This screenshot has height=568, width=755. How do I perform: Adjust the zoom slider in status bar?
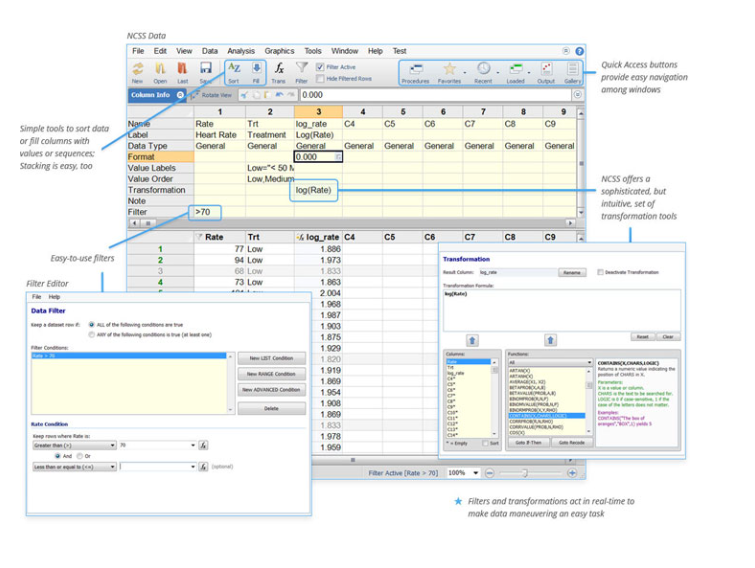tap(524, 472)
